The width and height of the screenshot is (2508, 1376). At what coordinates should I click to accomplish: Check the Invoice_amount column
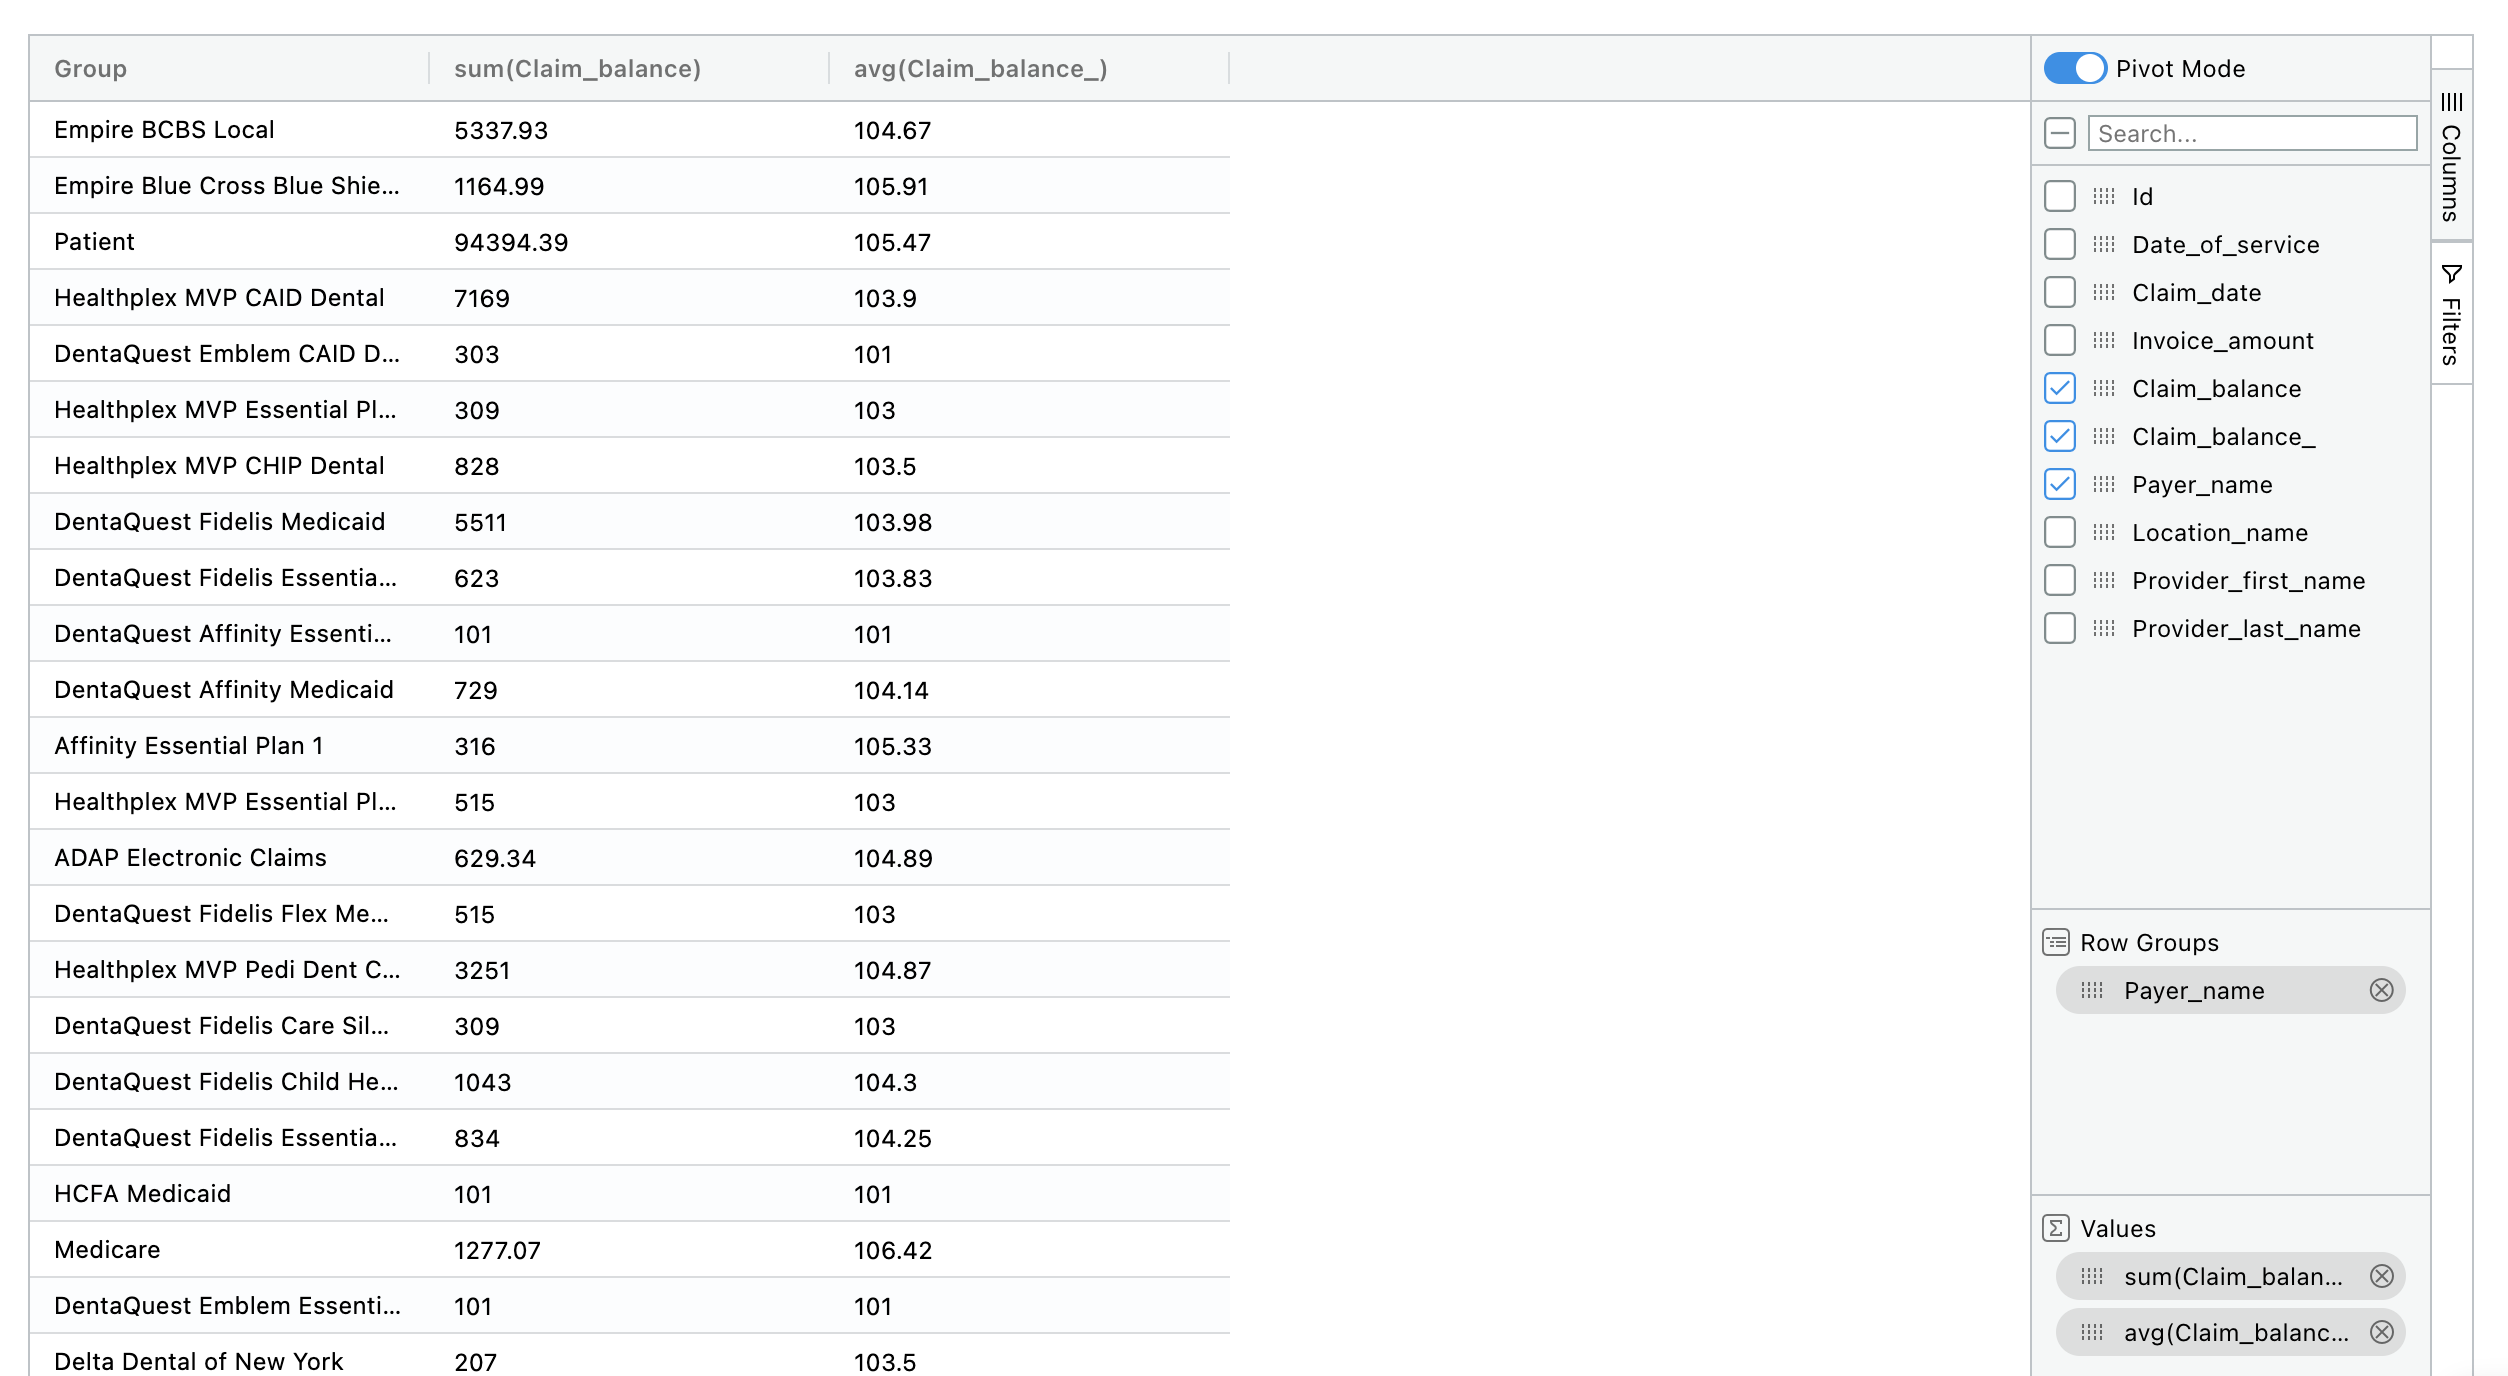click(x=2060, y=340)
